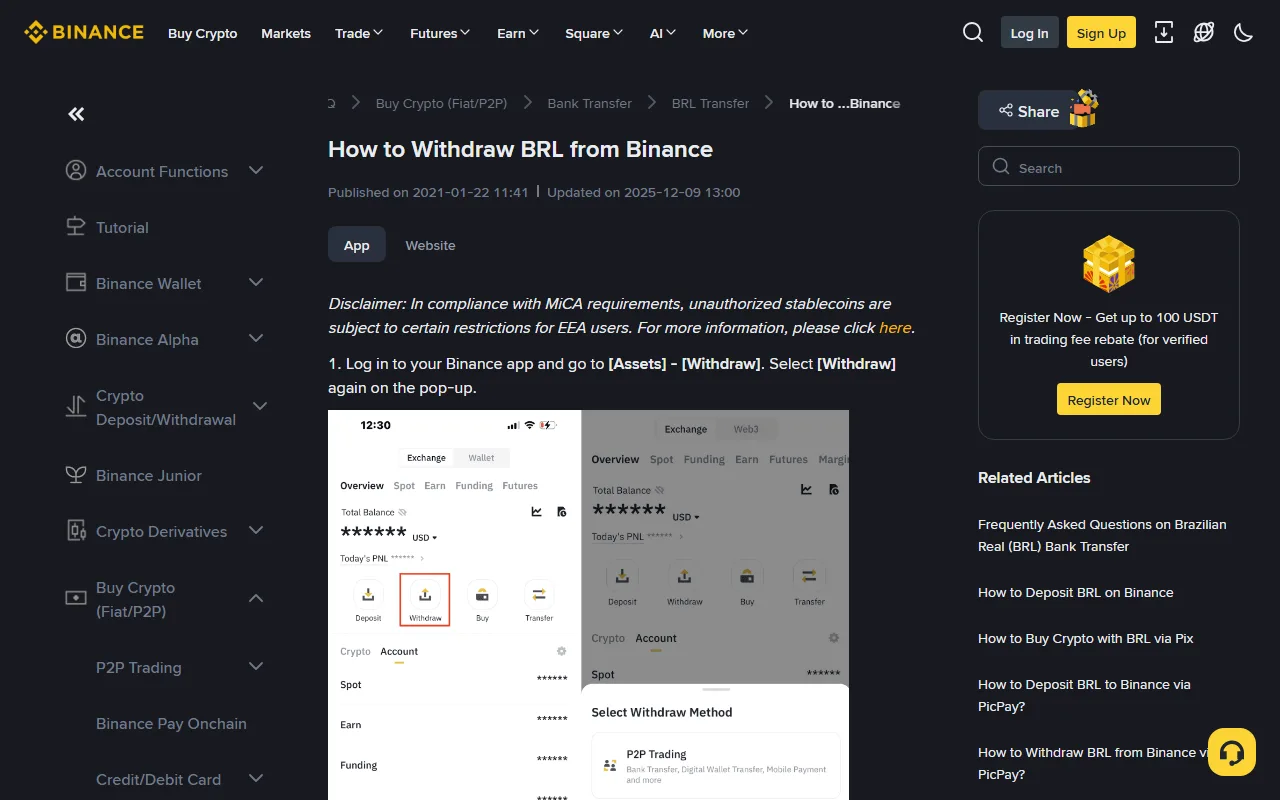Expand Credit/Debit Card subsection
Image resolution: width=1280 pixels, height=800 pixels.
[256, 779]
